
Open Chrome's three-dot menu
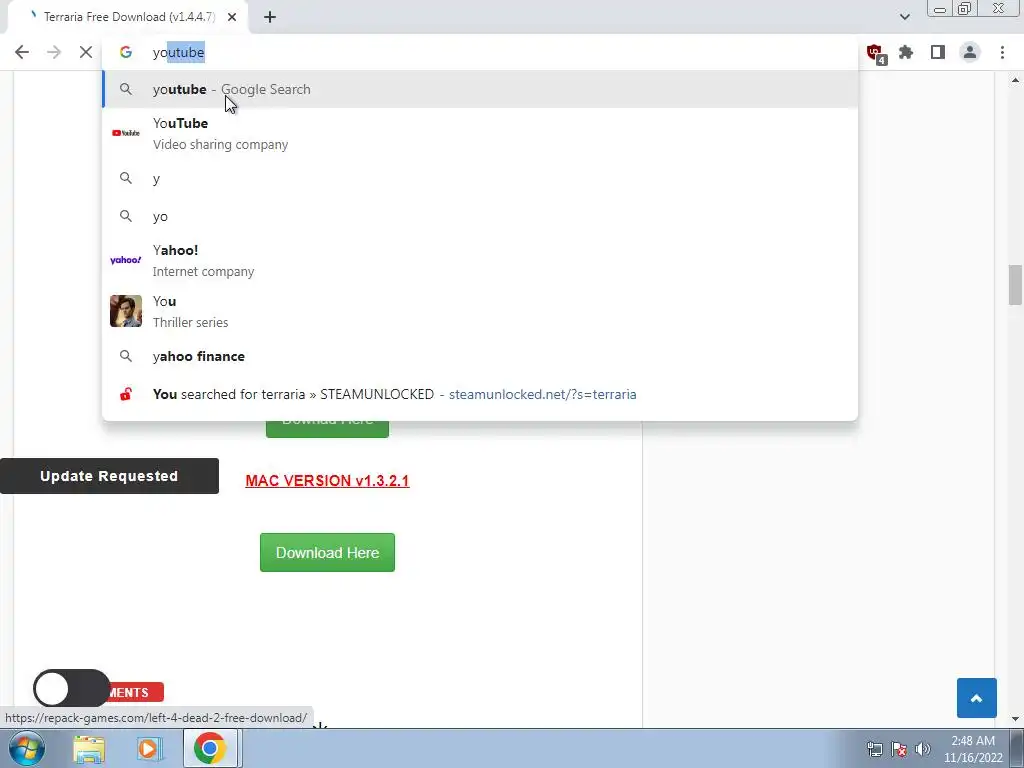tap(1002, 52)
